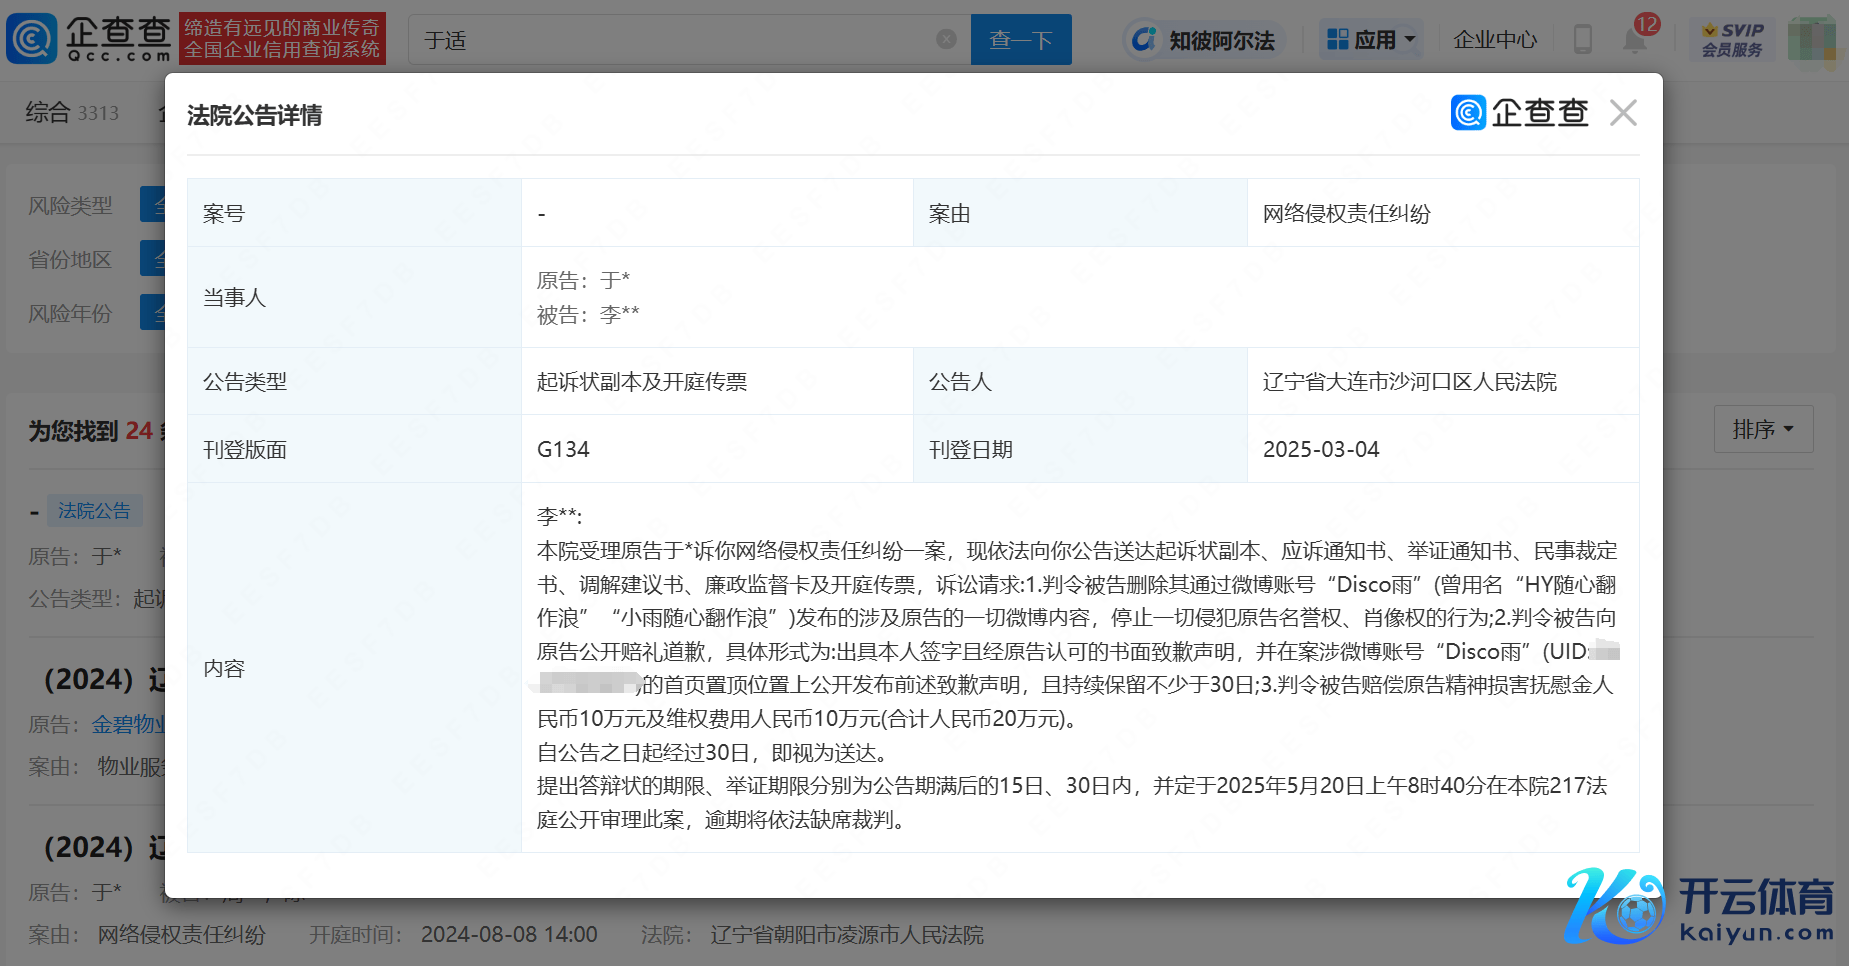The image size is (1849, 966).
Task: Open 知彼阿尔法 from the header
Action: click(1204, 40)
